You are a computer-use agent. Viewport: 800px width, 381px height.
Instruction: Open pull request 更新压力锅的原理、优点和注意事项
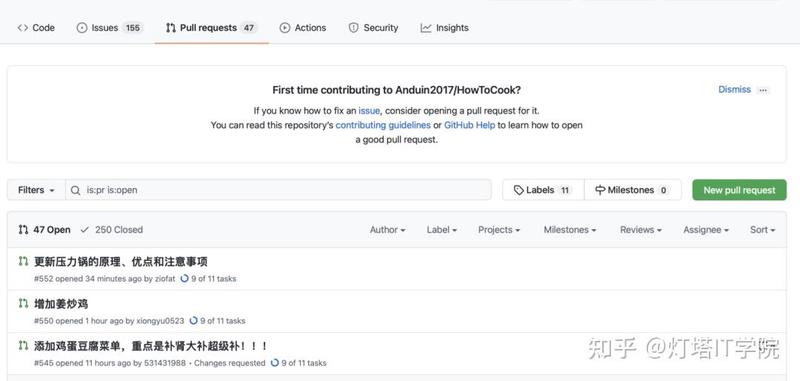click(121, 262)
